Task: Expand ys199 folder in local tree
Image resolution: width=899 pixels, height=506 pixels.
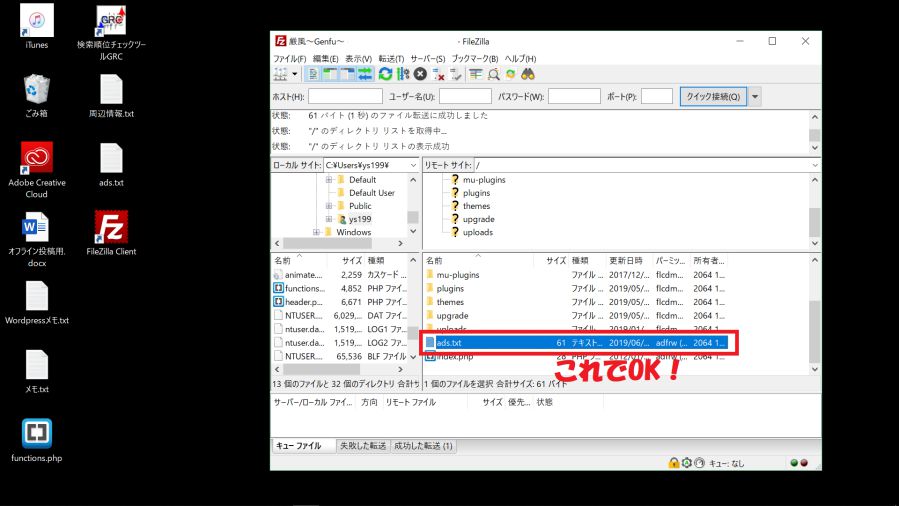Action: coord(329,219)
